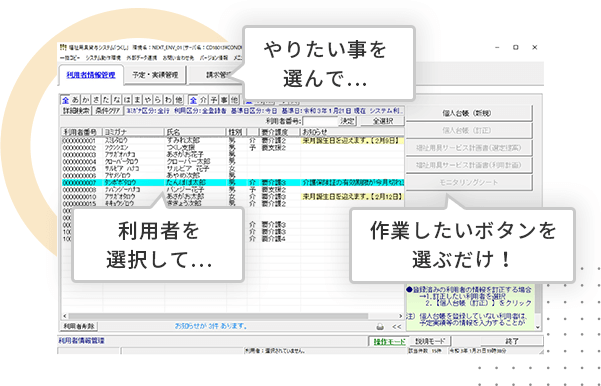601x386 pixels.
Task: Switch to the 利用者情報管理 tab
Action: coord(91,75)
